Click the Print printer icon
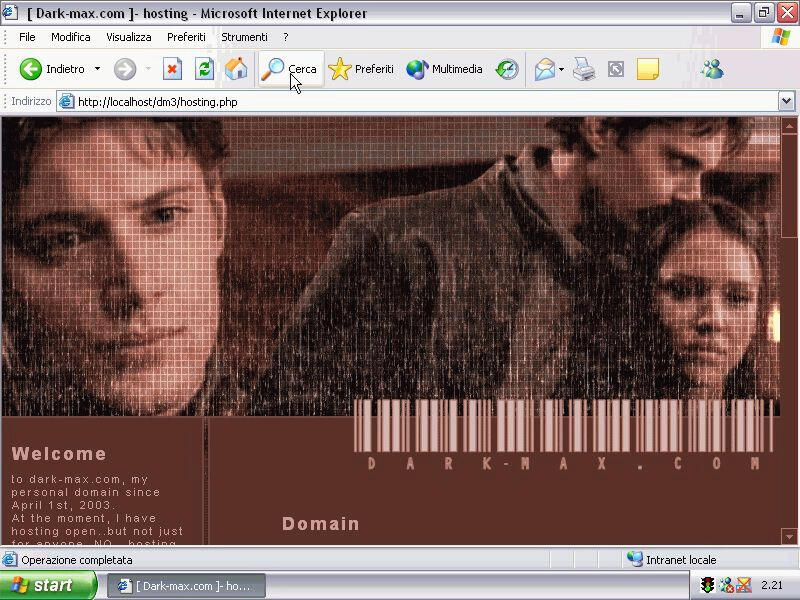 [584, 69]
